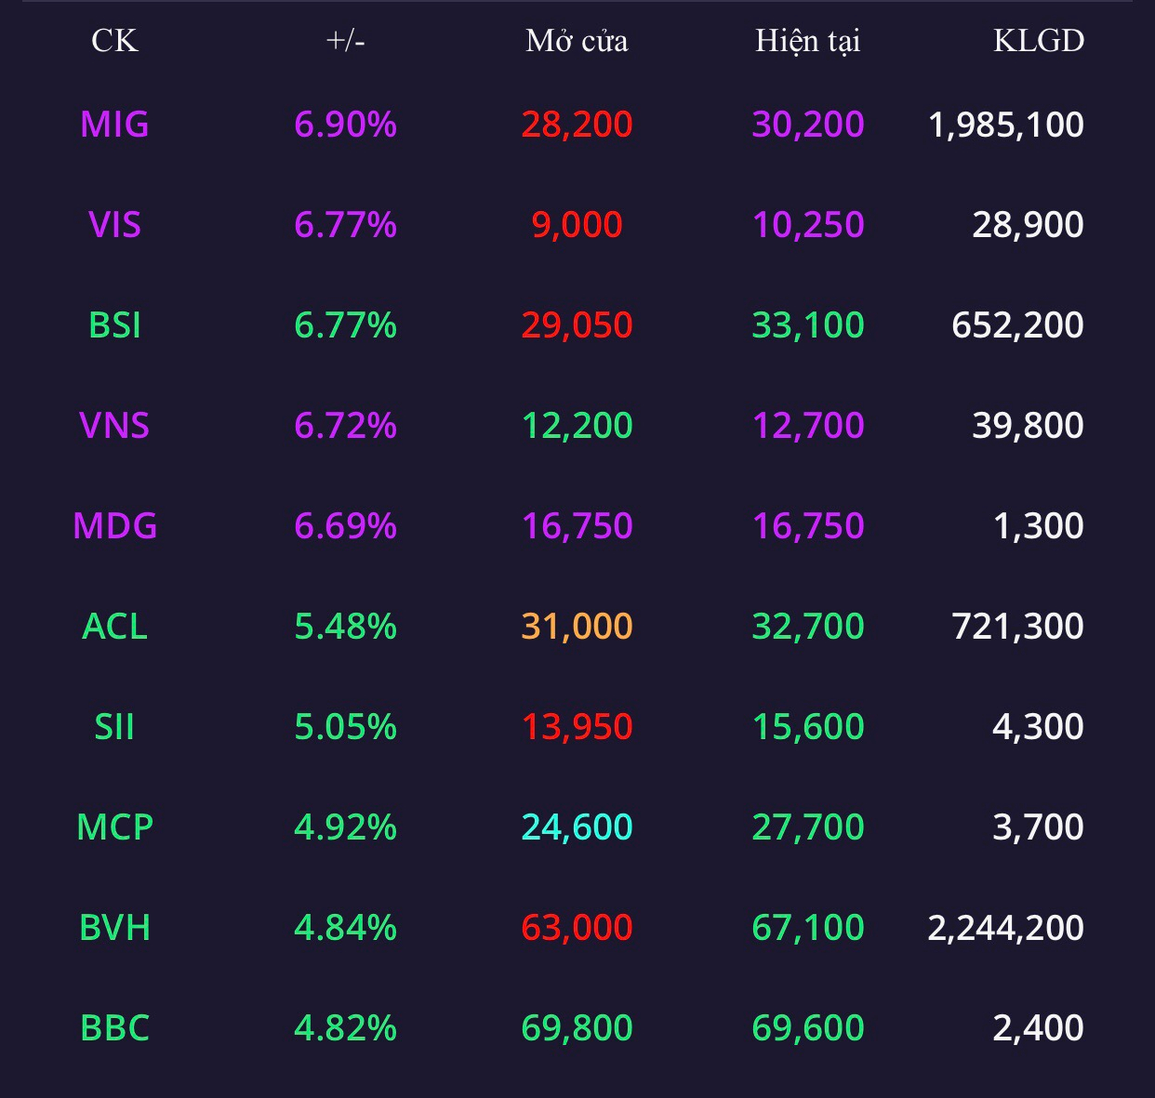Choose the ACL stock ticker
Viewport: 1155px width, 1098px height.
point(114,626)
